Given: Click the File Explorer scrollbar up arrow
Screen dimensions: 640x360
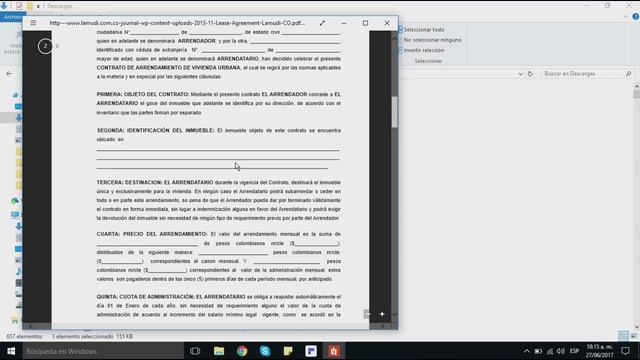Looking at the screenshot, I should (636, 86).
